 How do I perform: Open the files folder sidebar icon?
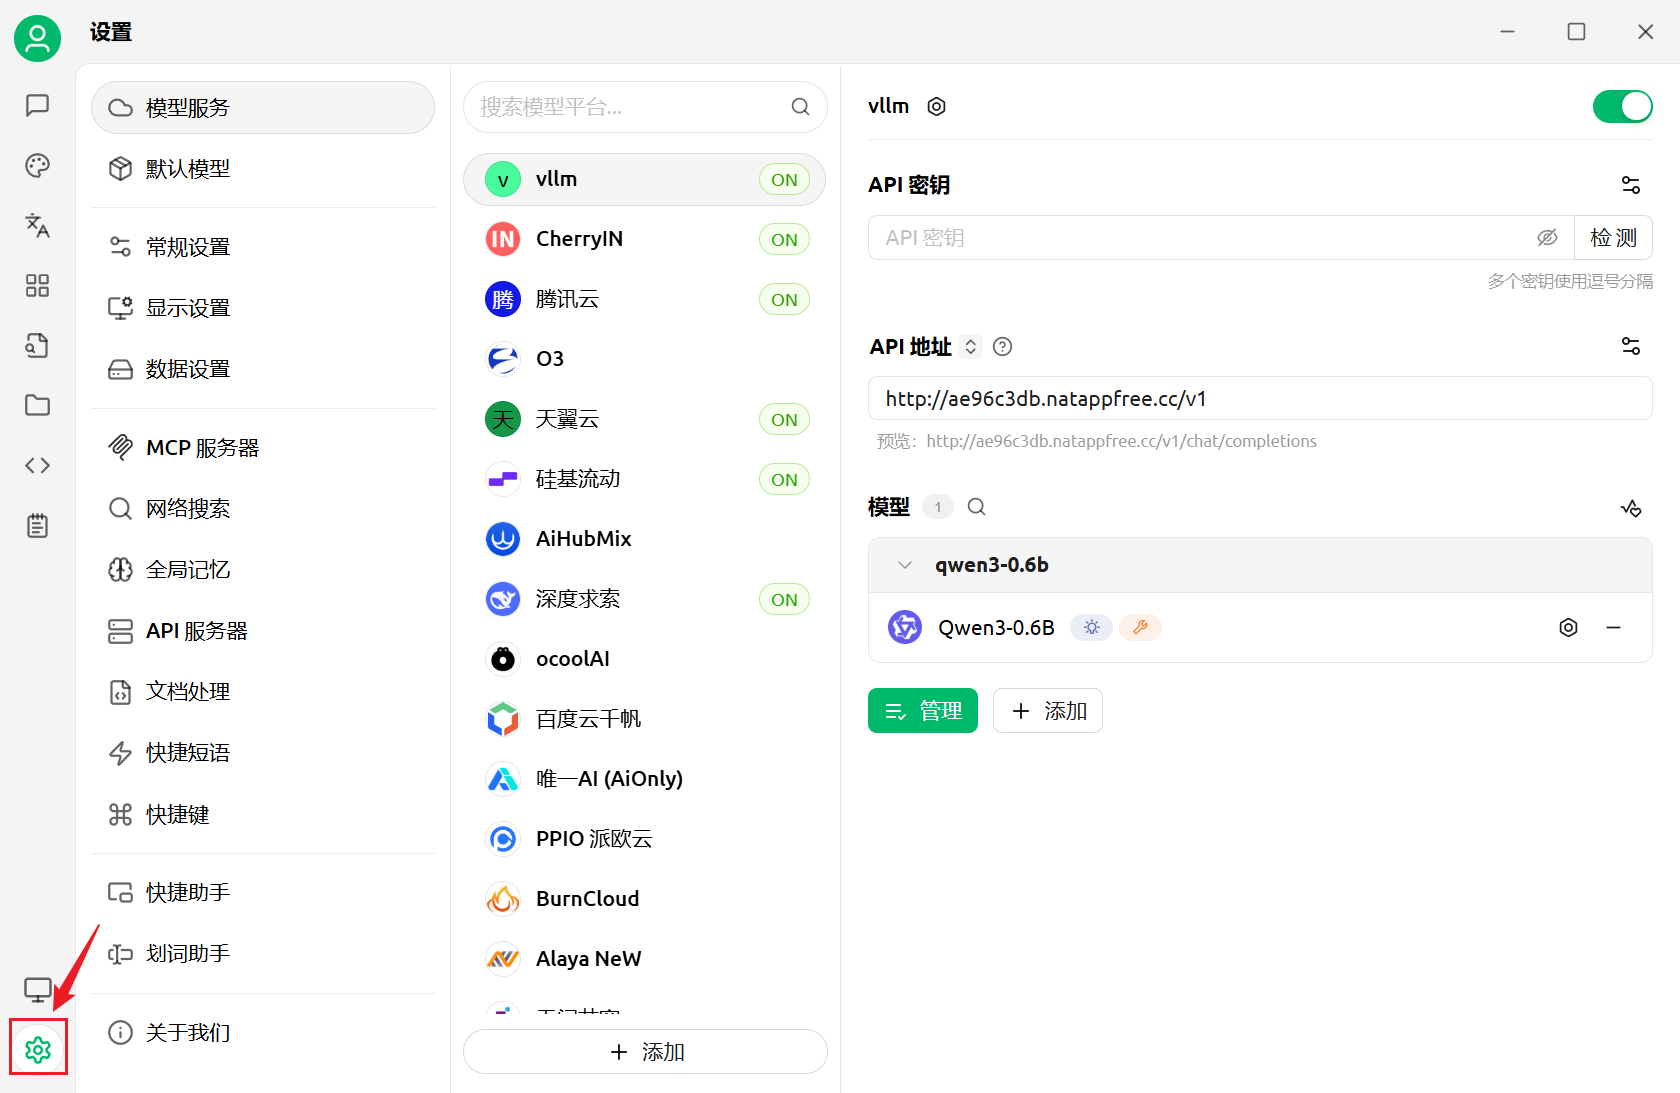[37, 405]
